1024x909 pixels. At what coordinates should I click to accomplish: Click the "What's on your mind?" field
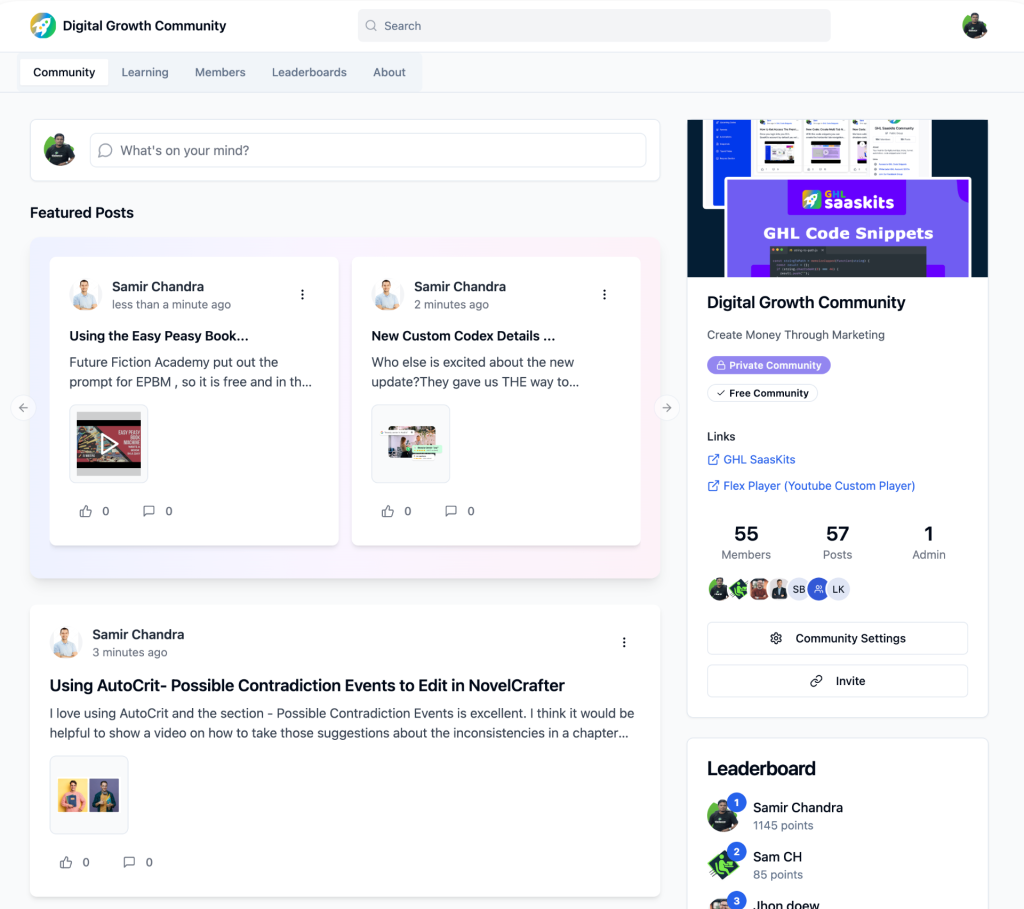tap(368, 151)
